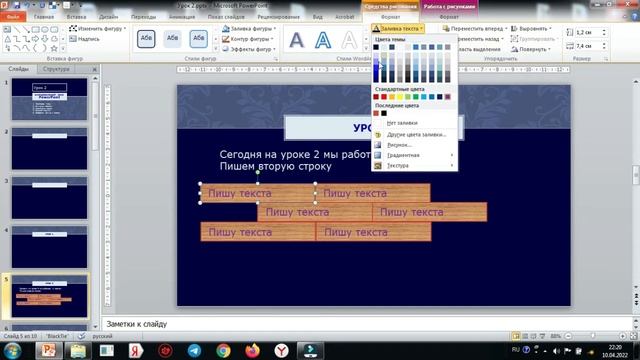640x360 pixels.
Task: Pick red from standard colors
Action: [x=384, y=97]
